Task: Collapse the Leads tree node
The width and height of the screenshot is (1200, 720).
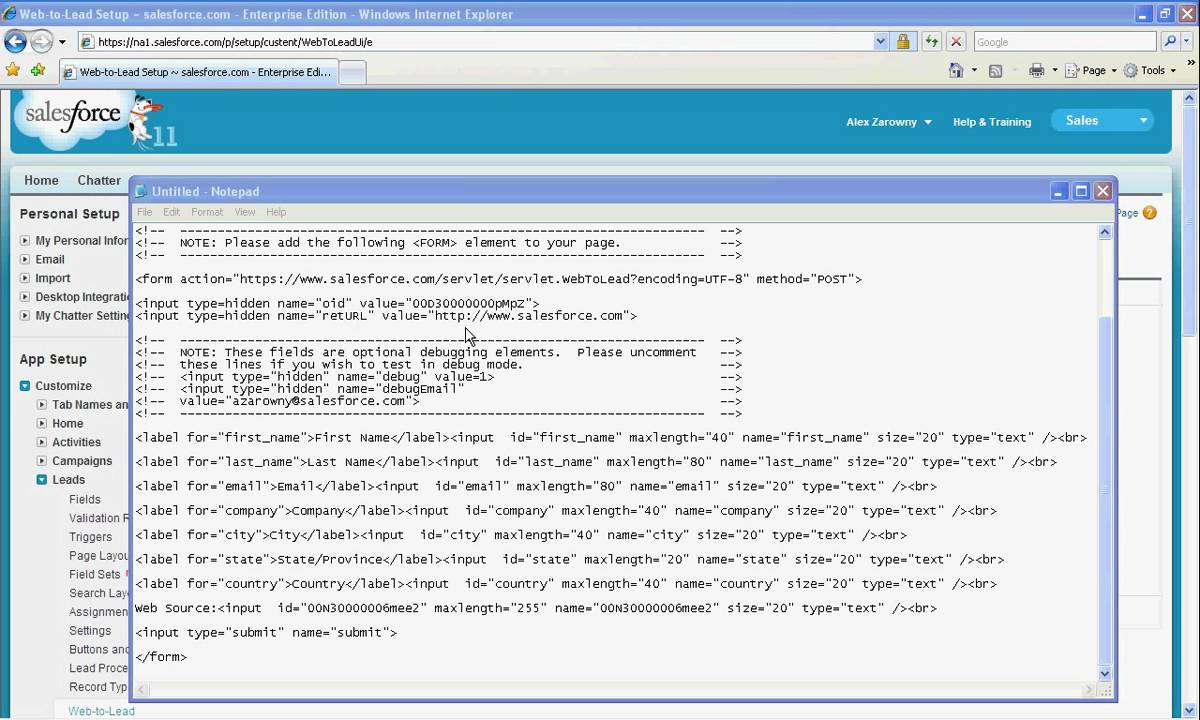Action: 42,480
